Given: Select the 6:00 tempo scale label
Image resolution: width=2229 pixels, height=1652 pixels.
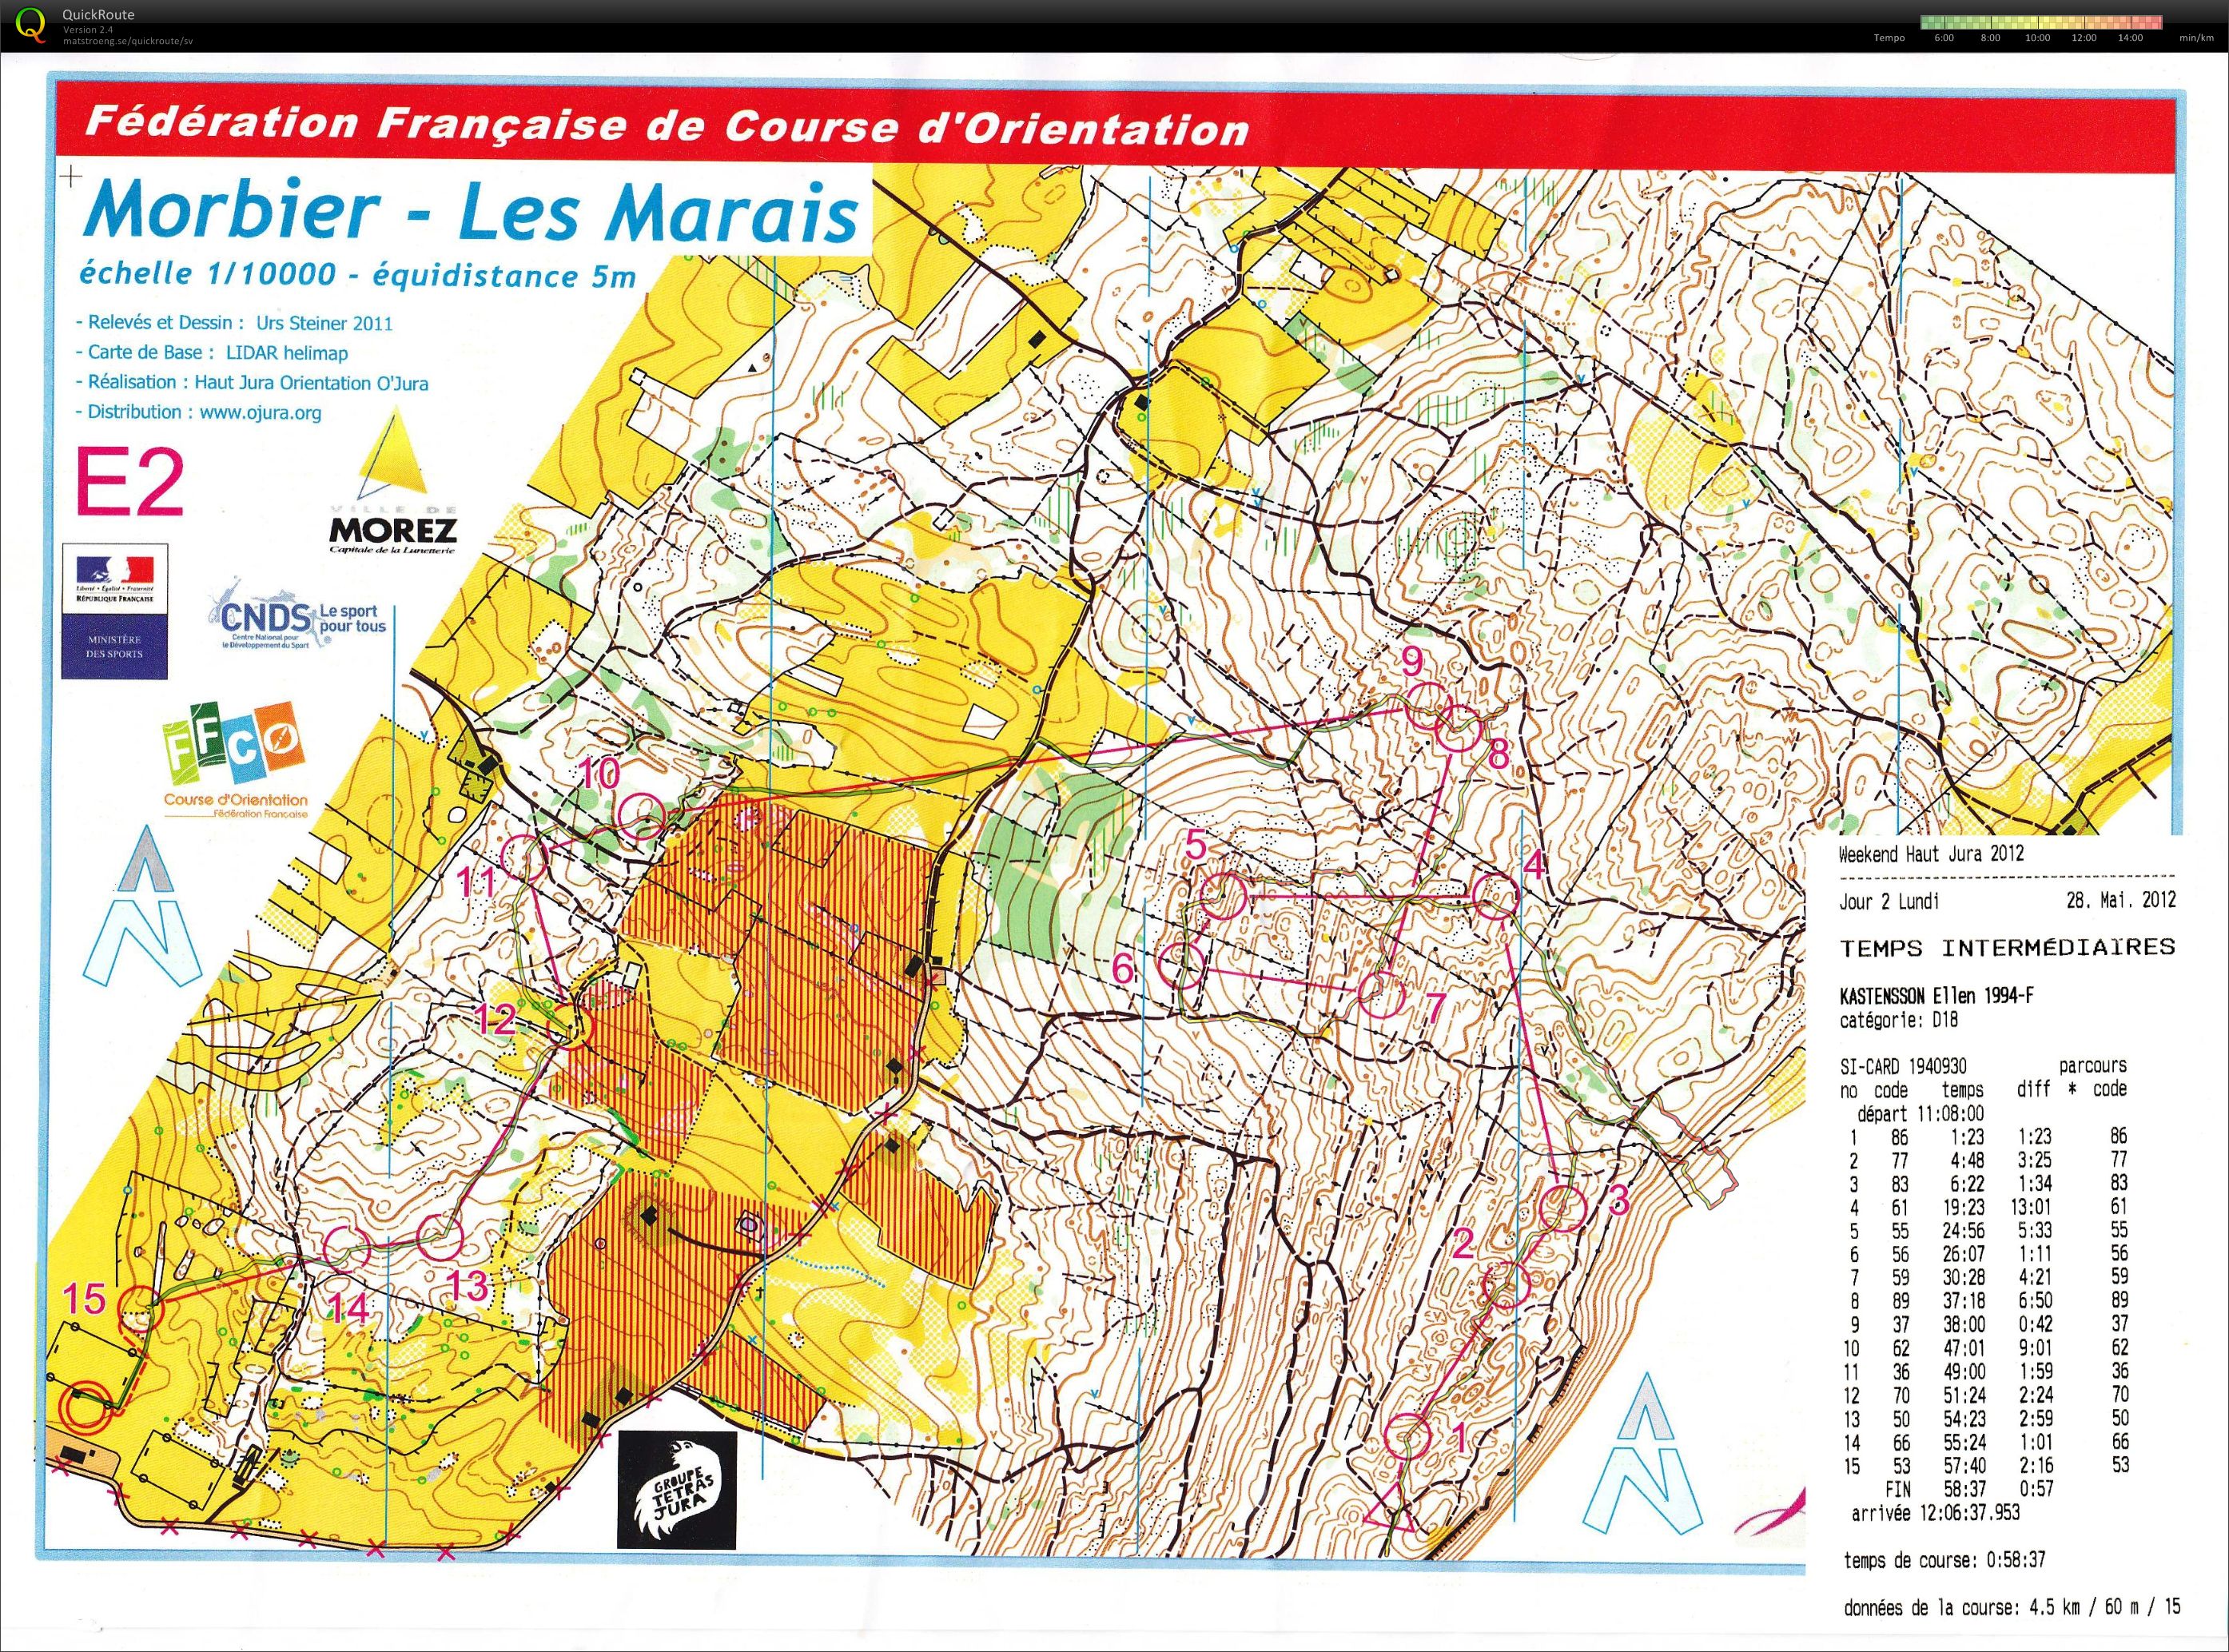Looking at the screenshot, I should [1944, 38].
